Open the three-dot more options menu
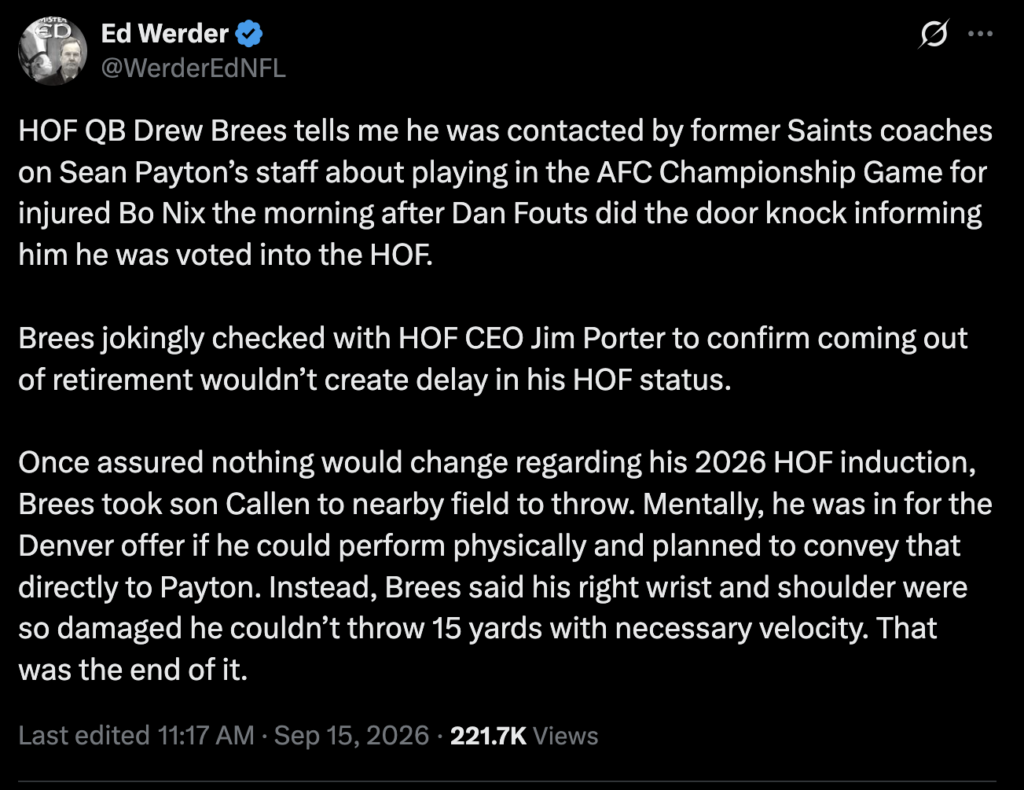Screen dimensions: 1024x790 click(981, 33)
